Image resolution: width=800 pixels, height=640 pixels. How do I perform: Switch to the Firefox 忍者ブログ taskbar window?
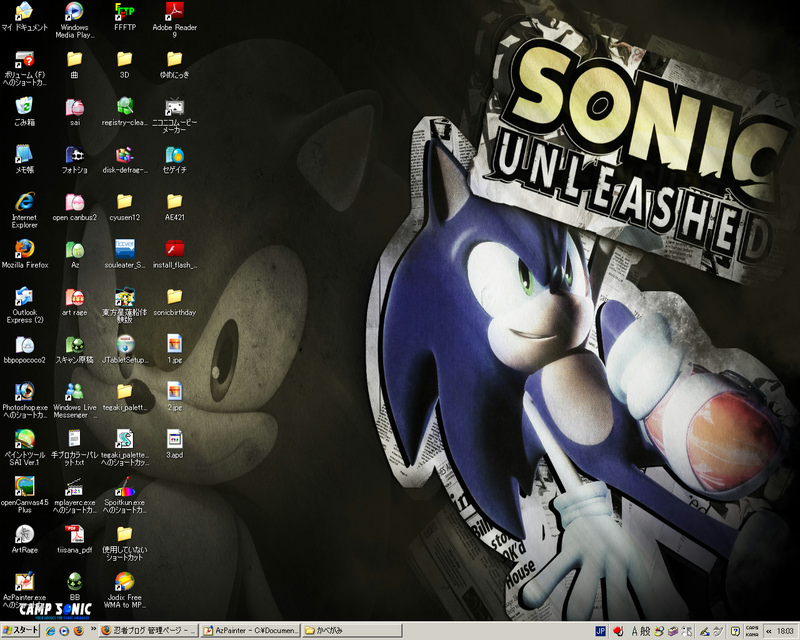click(x=148, y=631)
